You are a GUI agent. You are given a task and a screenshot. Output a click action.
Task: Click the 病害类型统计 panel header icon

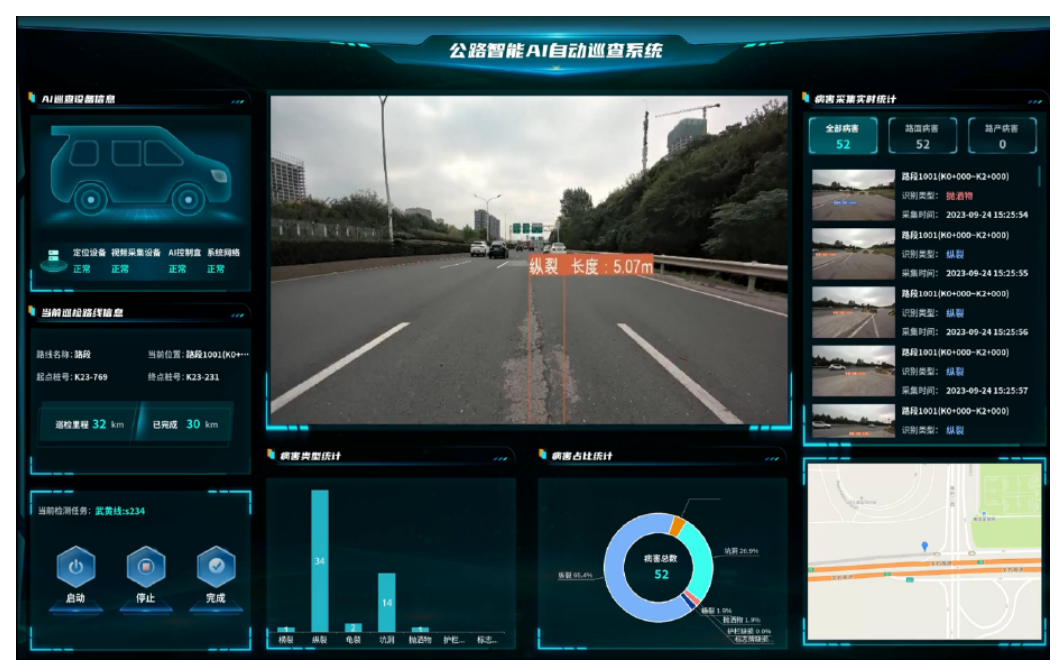pos(271,456)
